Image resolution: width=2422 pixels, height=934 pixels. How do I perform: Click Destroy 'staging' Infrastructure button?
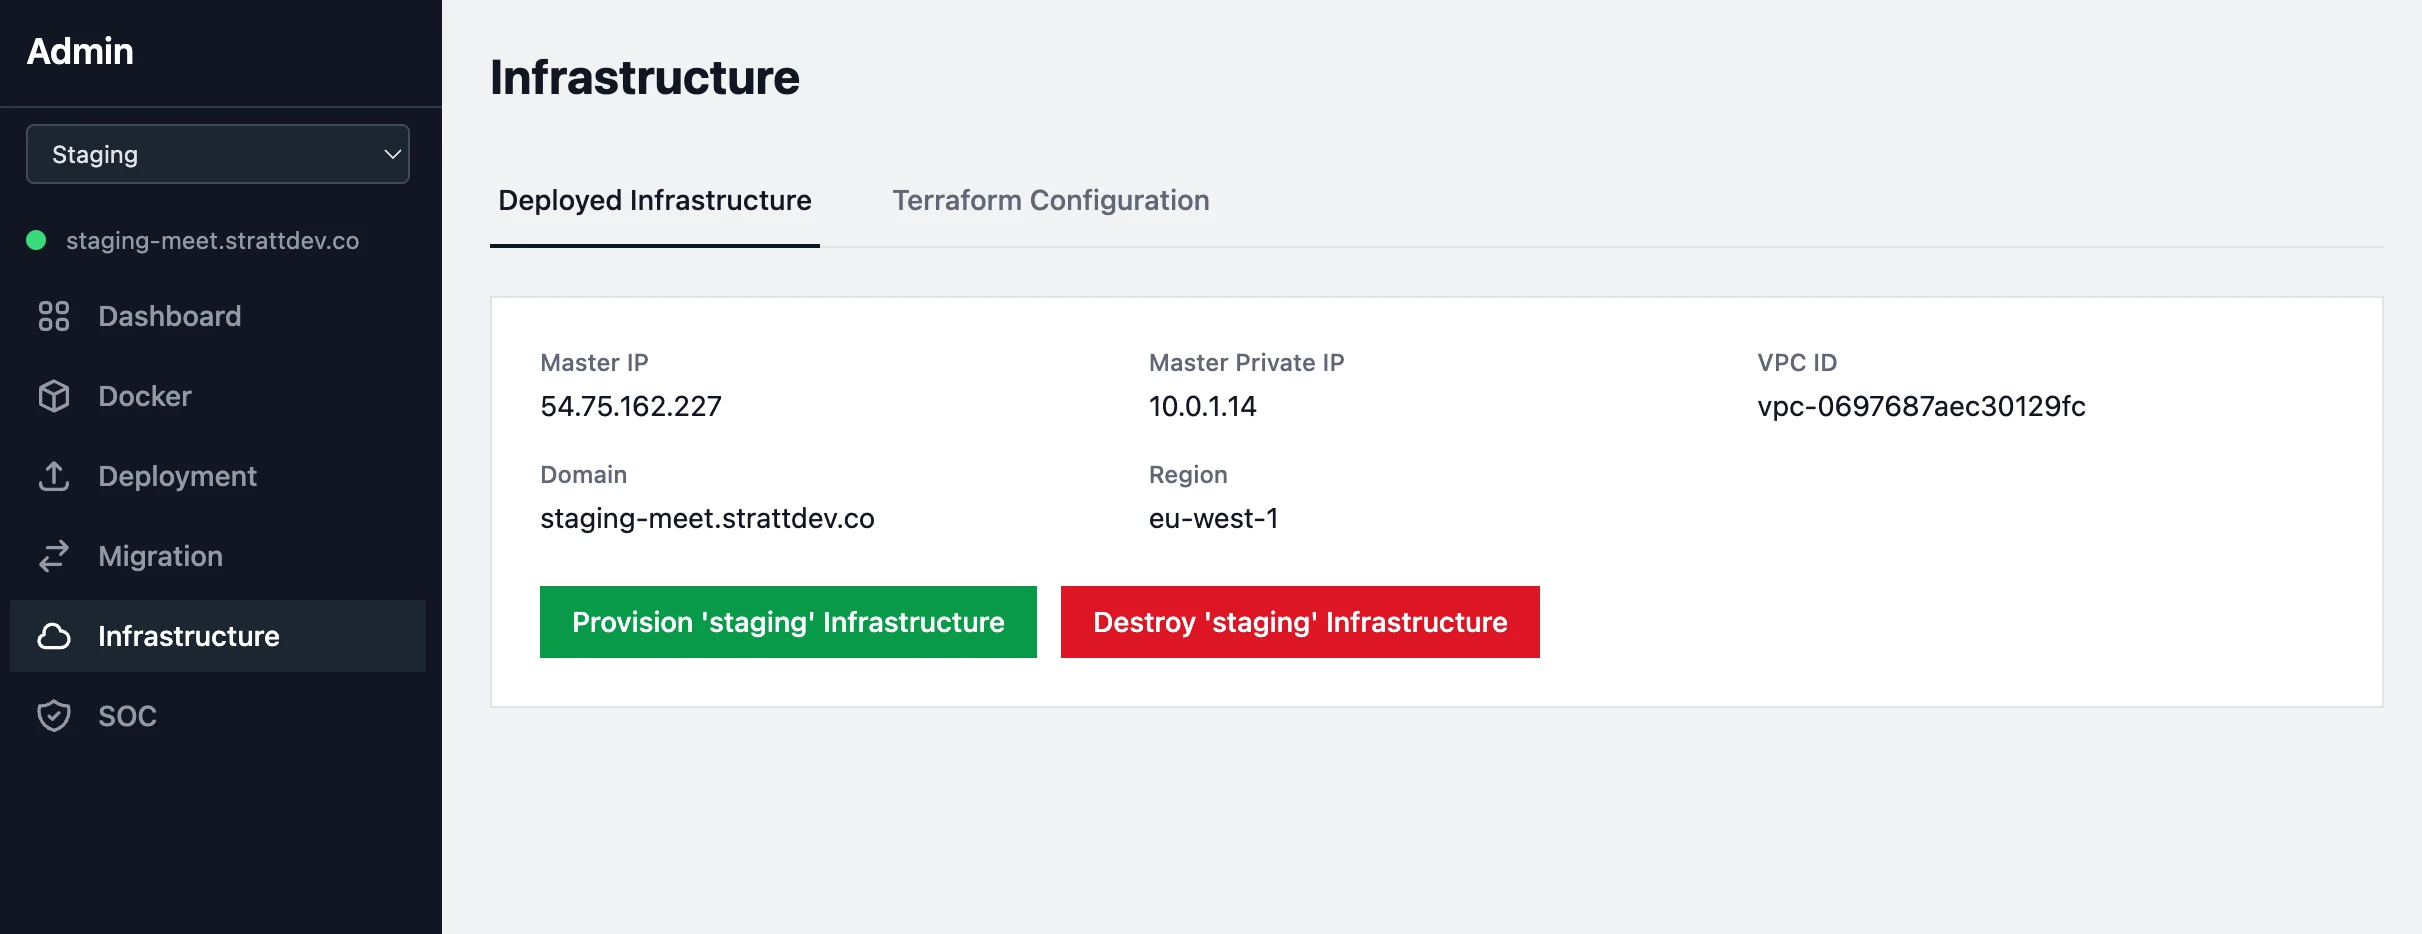[1299, 622]
